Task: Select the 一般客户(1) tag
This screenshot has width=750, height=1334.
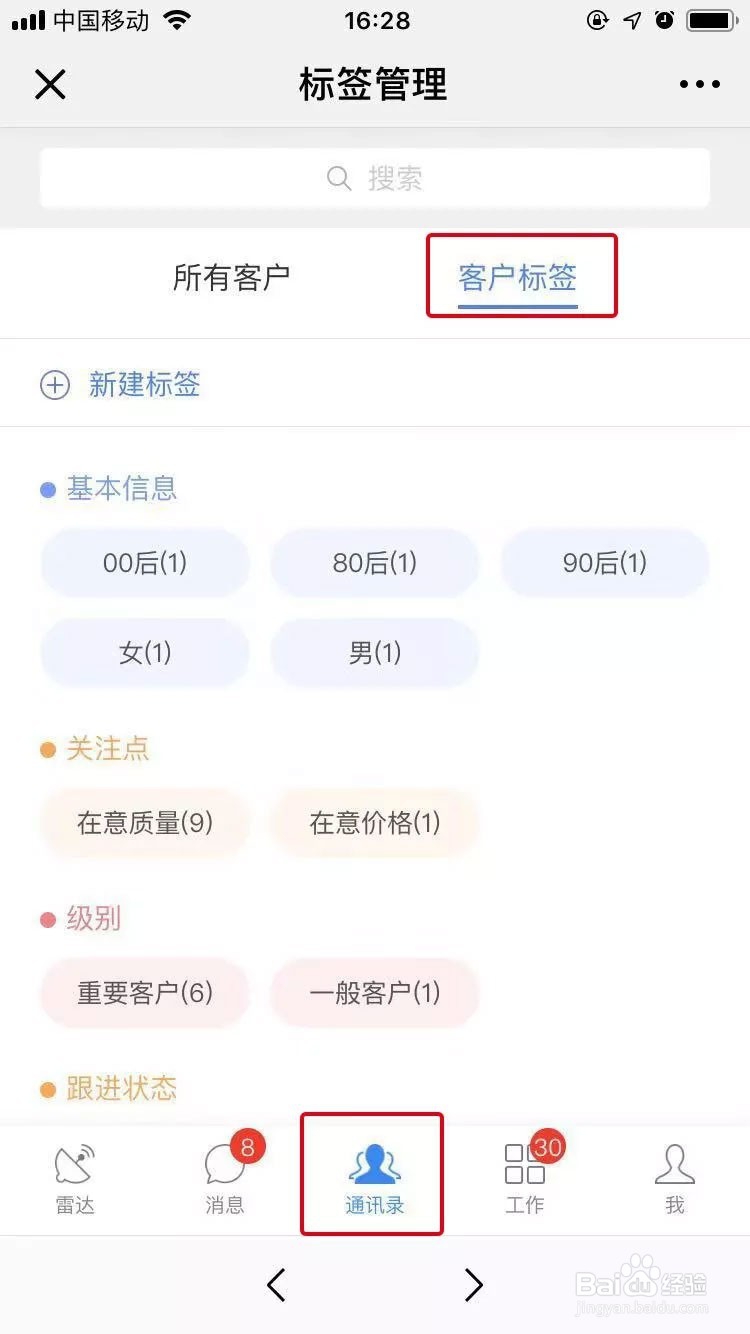Action: point(374,993)
